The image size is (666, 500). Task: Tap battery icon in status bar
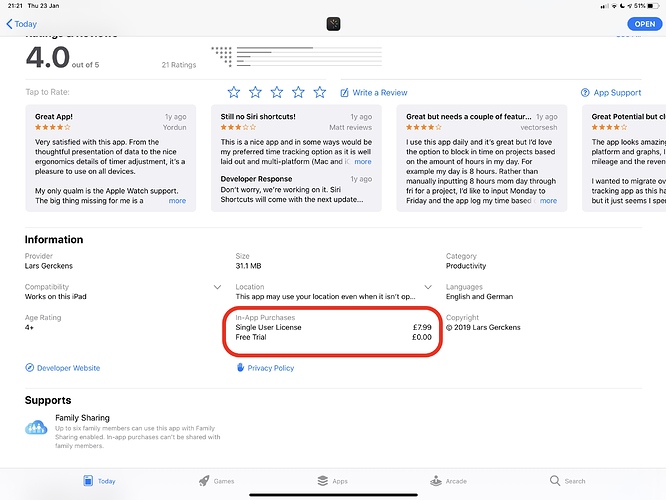(653, 6)
